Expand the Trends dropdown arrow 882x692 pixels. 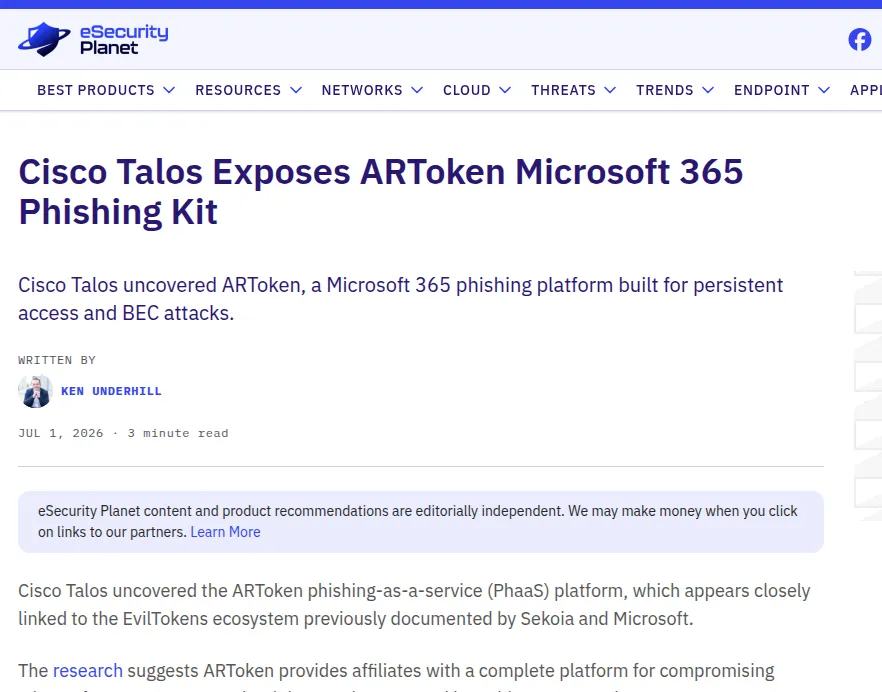click(x=708, y=90)
